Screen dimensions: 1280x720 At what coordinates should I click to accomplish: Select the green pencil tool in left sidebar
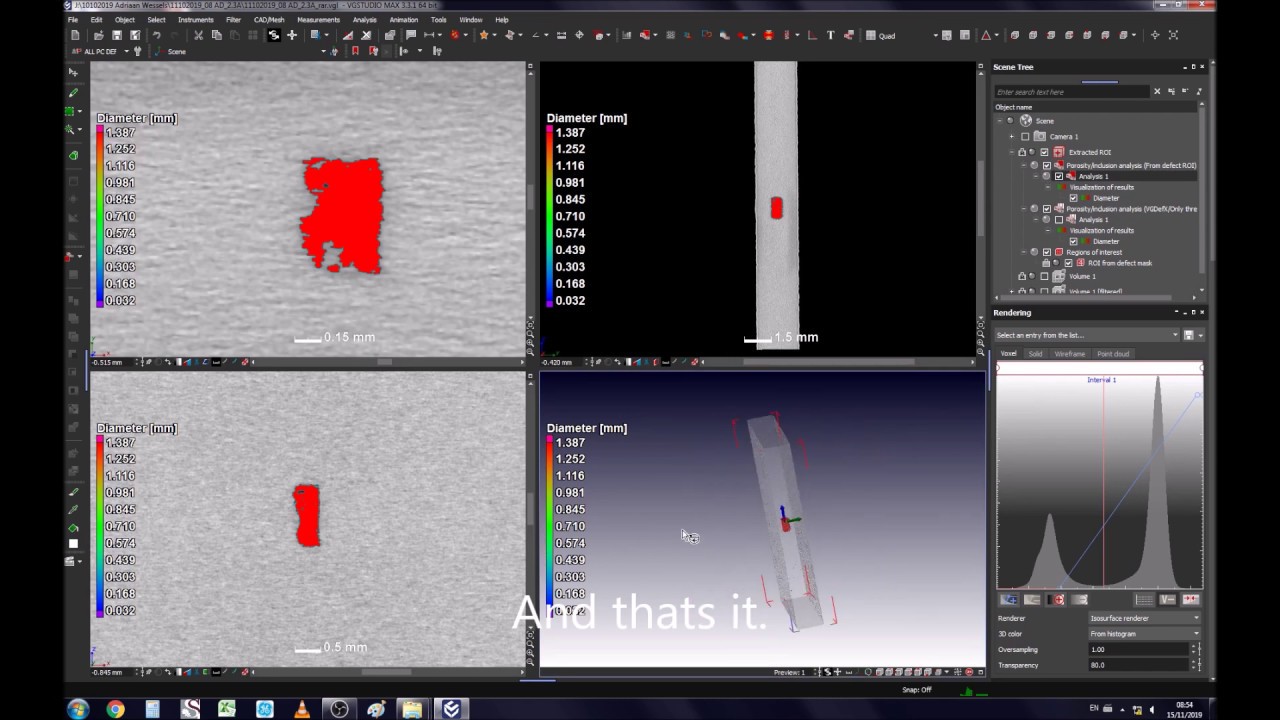(73, 92)
